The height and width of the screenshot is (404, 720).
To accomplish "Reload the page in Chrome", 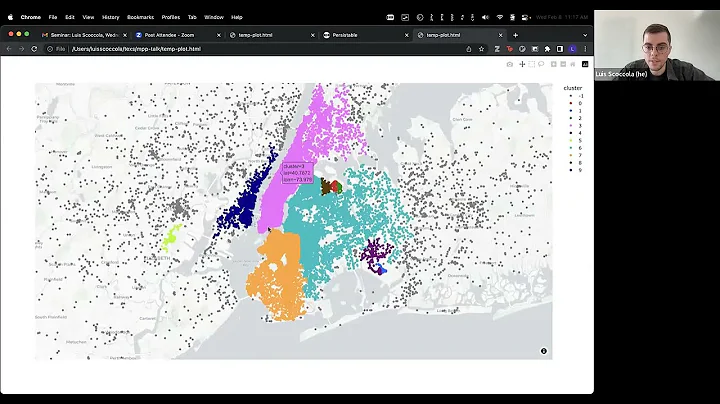I will [34, 49].
